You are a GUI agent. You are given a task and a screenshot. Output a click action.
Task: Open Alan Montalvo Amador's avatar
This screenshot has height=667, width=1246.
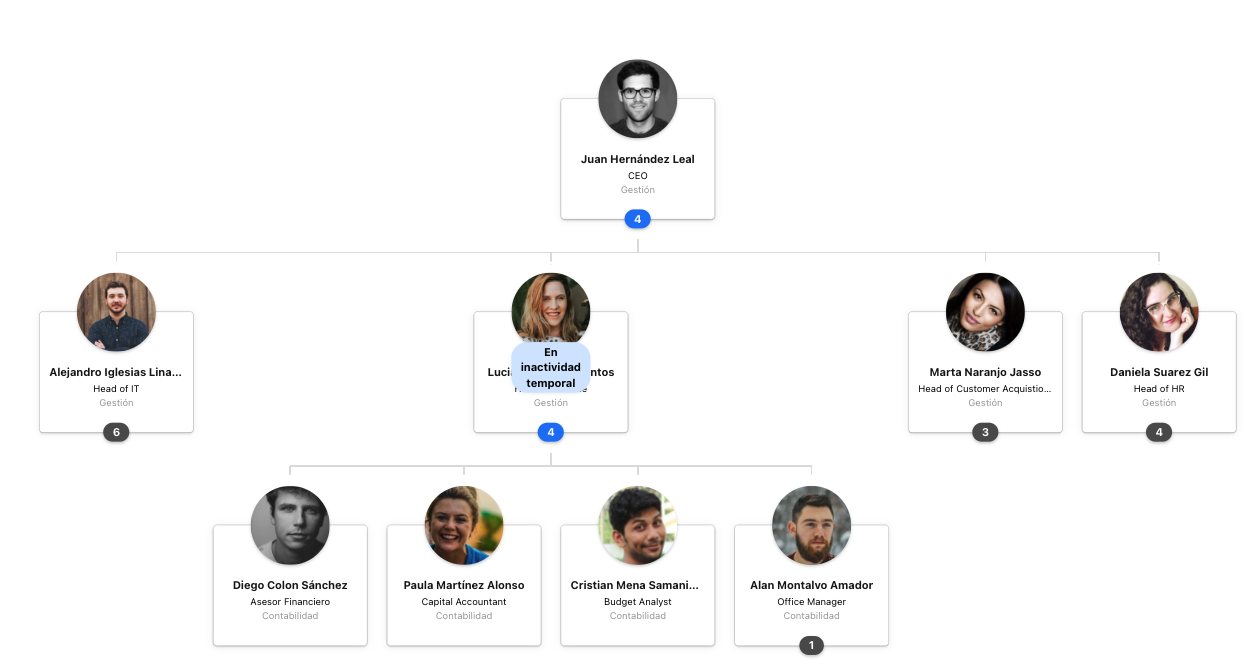point(811,525)
